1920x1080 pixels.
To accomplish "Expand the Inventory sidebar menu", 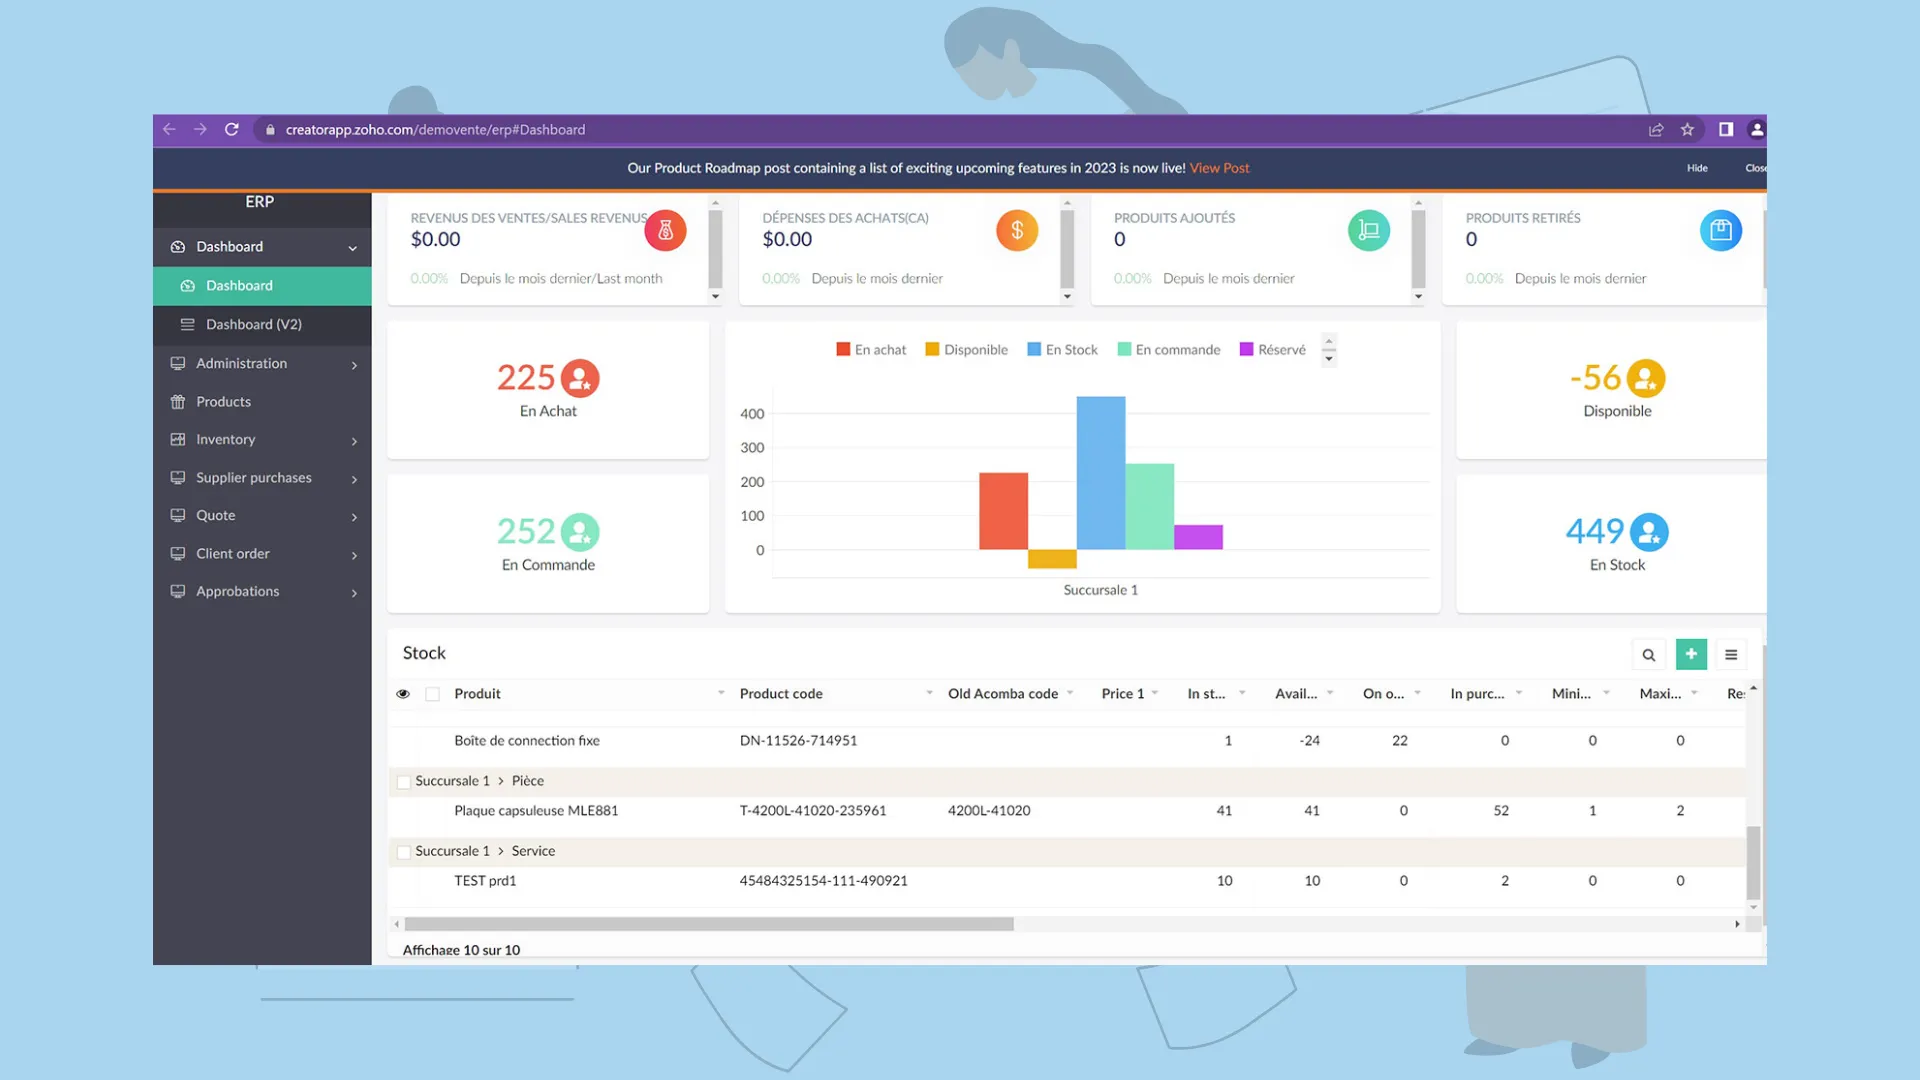I will click(353, 440).
